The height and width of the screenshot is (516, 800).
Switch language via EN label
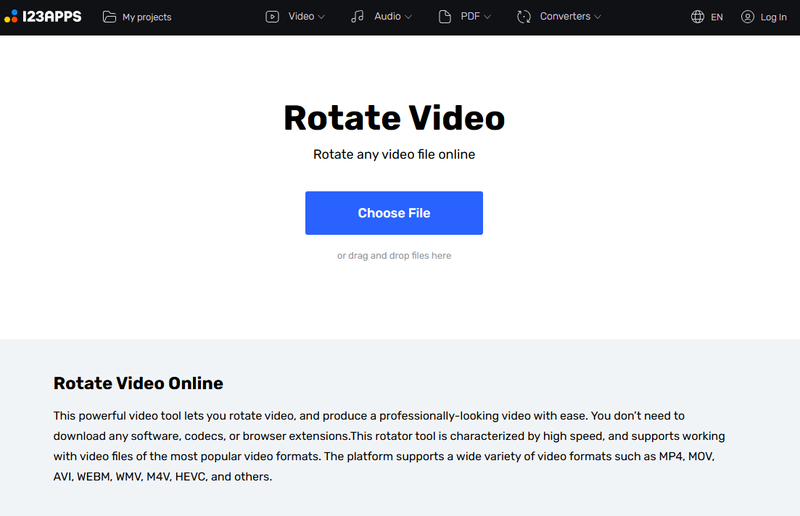[x=717, y=17]
